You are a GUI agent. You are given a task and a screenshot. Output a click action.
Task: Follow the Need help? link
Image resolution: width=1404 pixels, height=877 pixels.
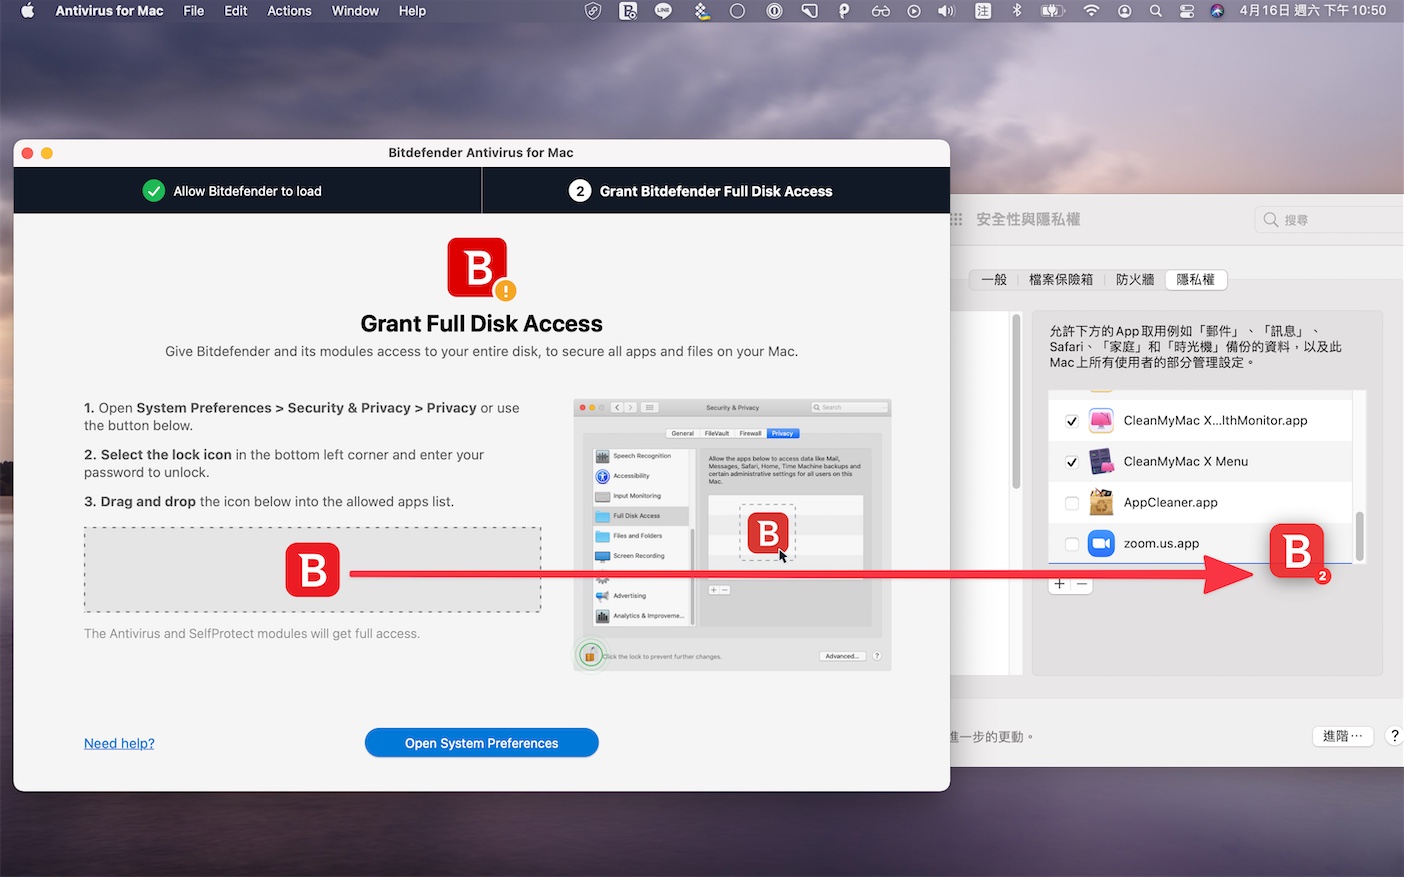tap(119, 743)
